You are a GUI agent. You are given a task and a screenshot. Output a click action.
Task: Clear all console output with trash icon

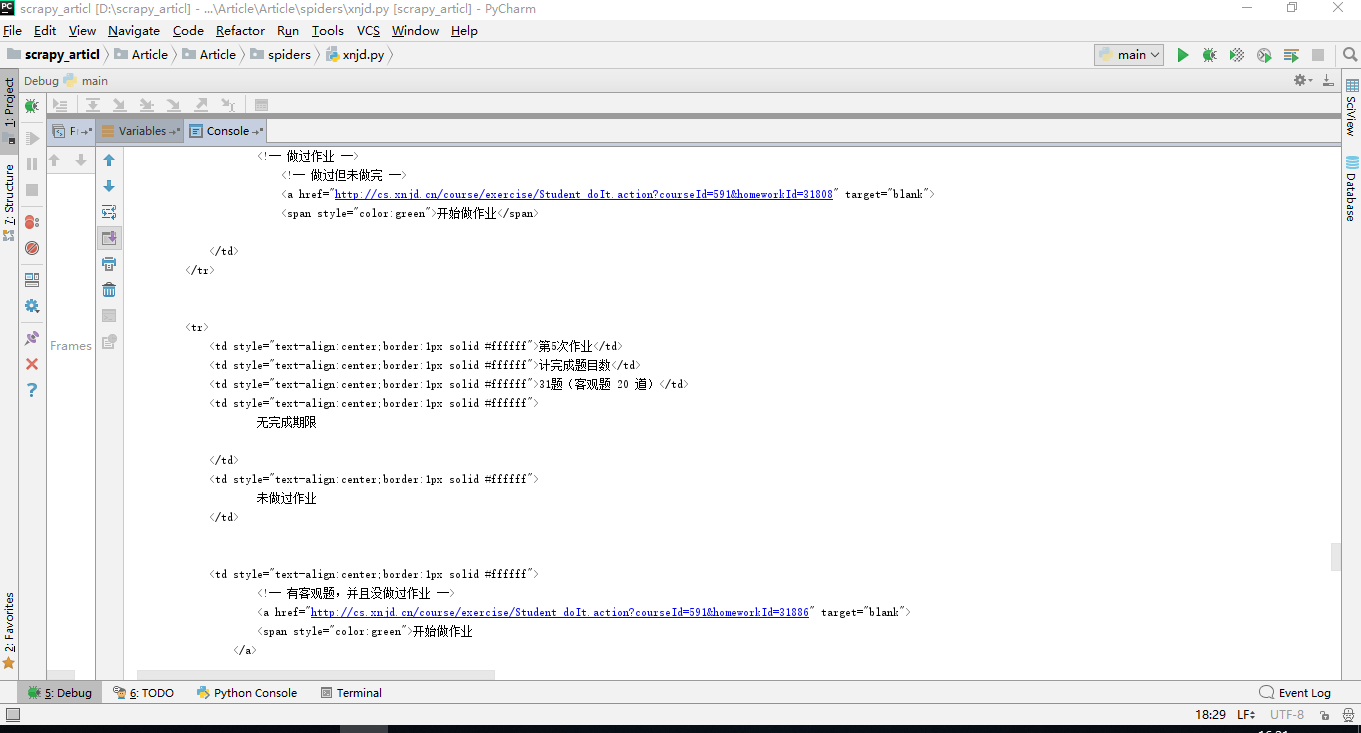pos(109,290)
